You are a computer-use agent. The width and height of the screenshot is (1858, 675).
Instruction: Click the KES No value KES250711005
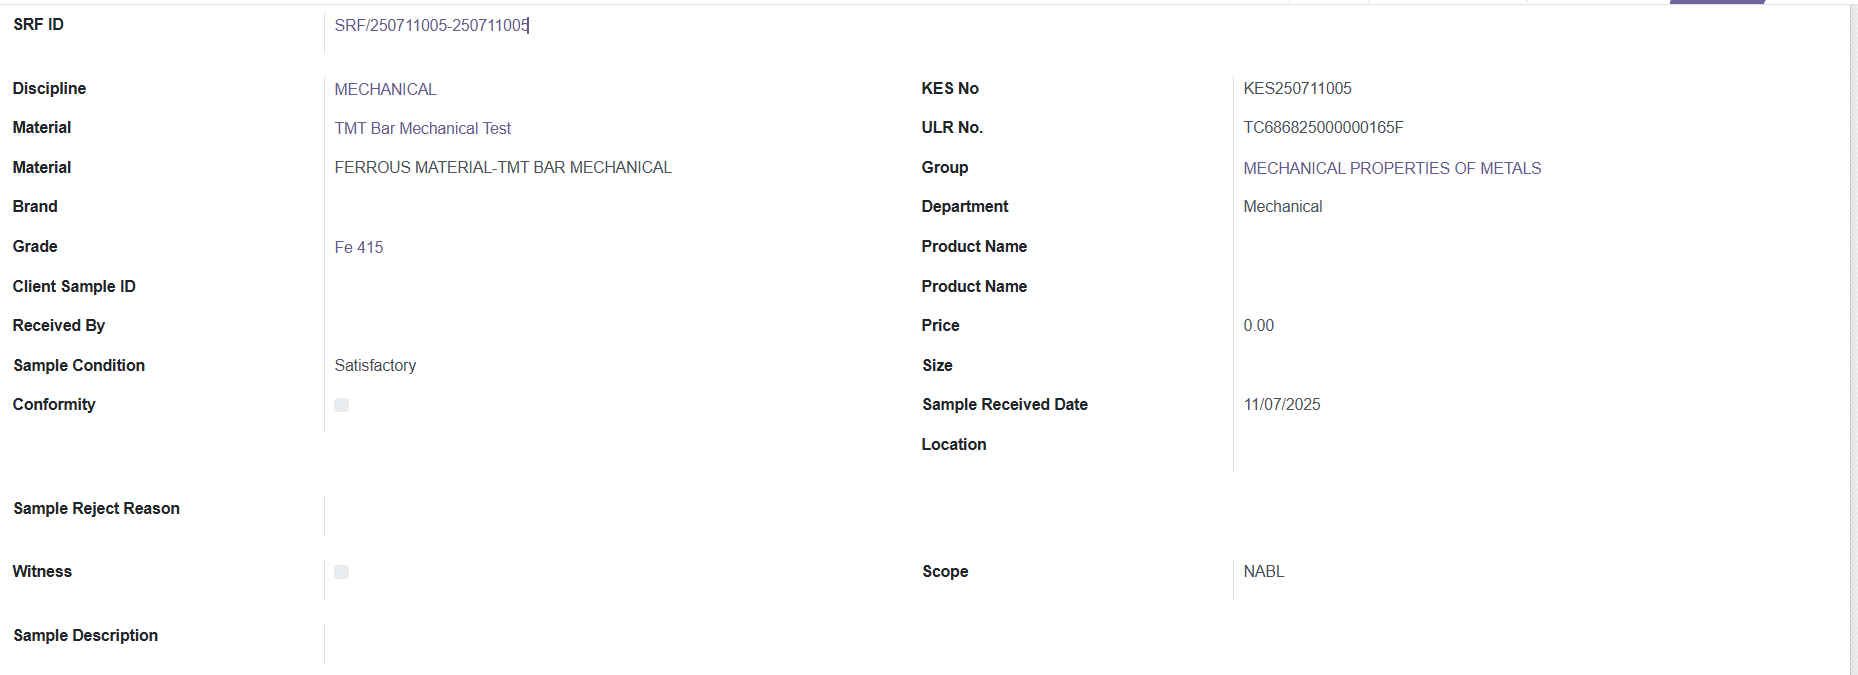[x=1297, y=88]
